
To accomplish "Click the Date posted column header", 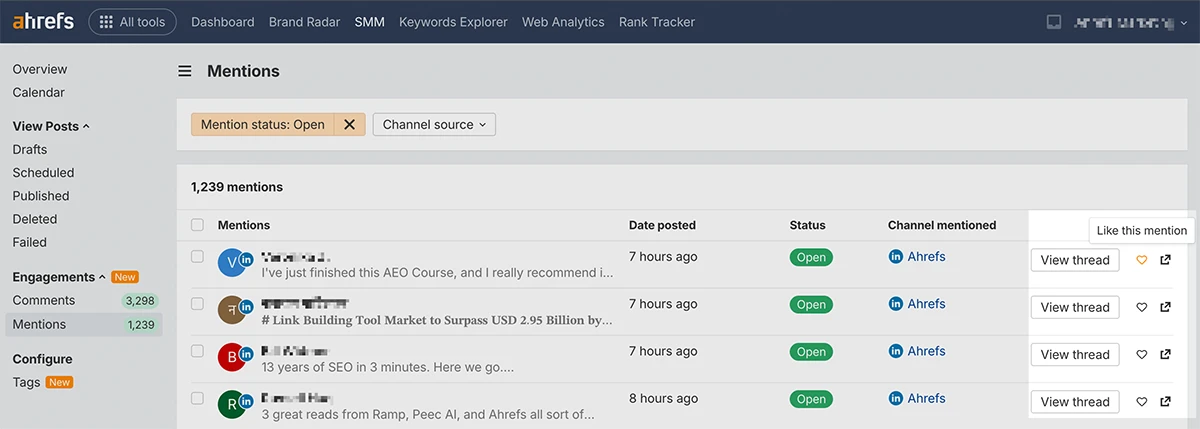I will [x=662, y=225].
